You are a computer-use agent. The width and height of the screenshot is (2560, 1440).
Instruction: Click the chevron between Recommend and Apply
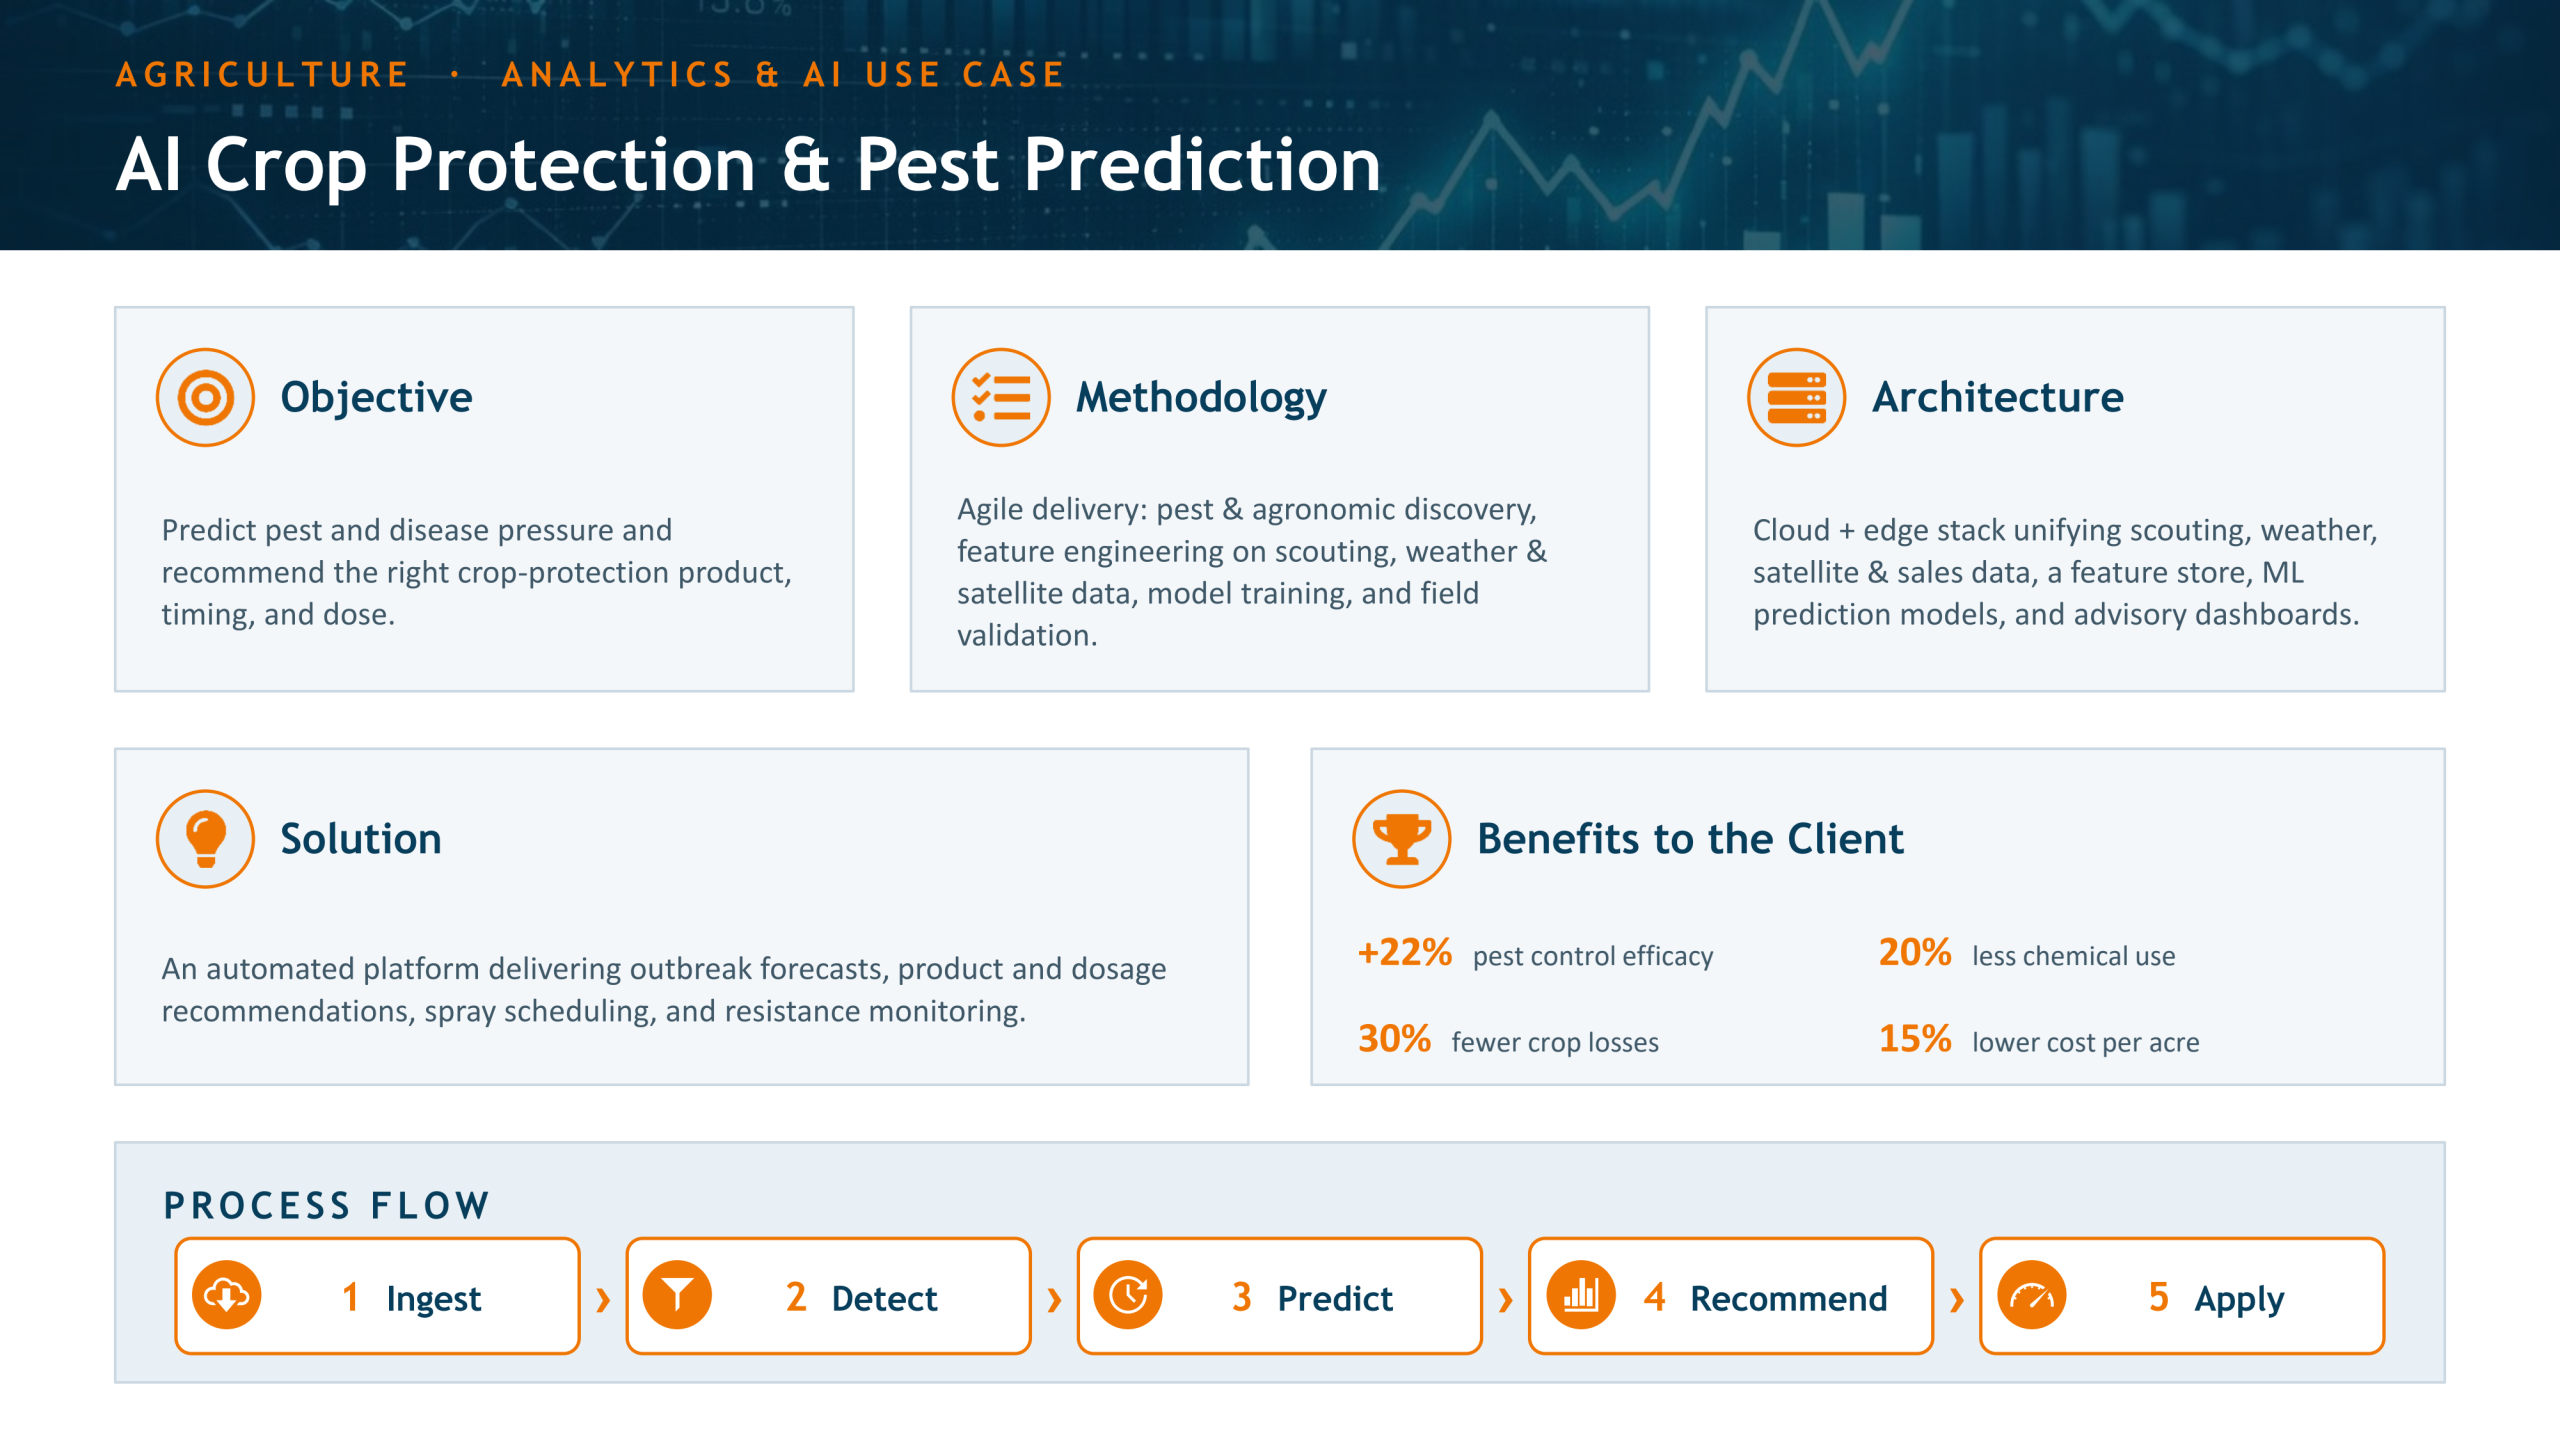coord(1957,1300)
